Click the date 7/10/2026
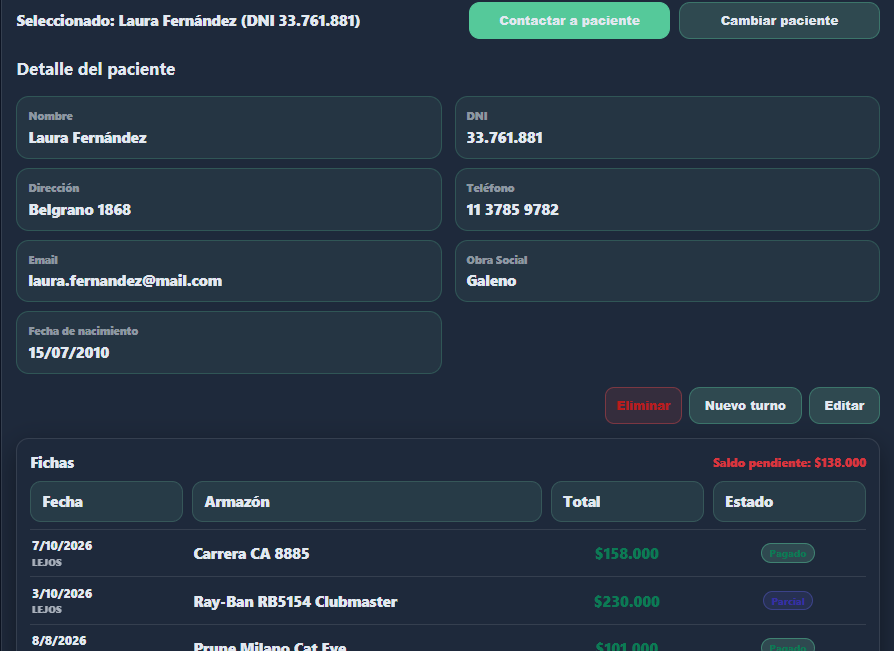 62,546
